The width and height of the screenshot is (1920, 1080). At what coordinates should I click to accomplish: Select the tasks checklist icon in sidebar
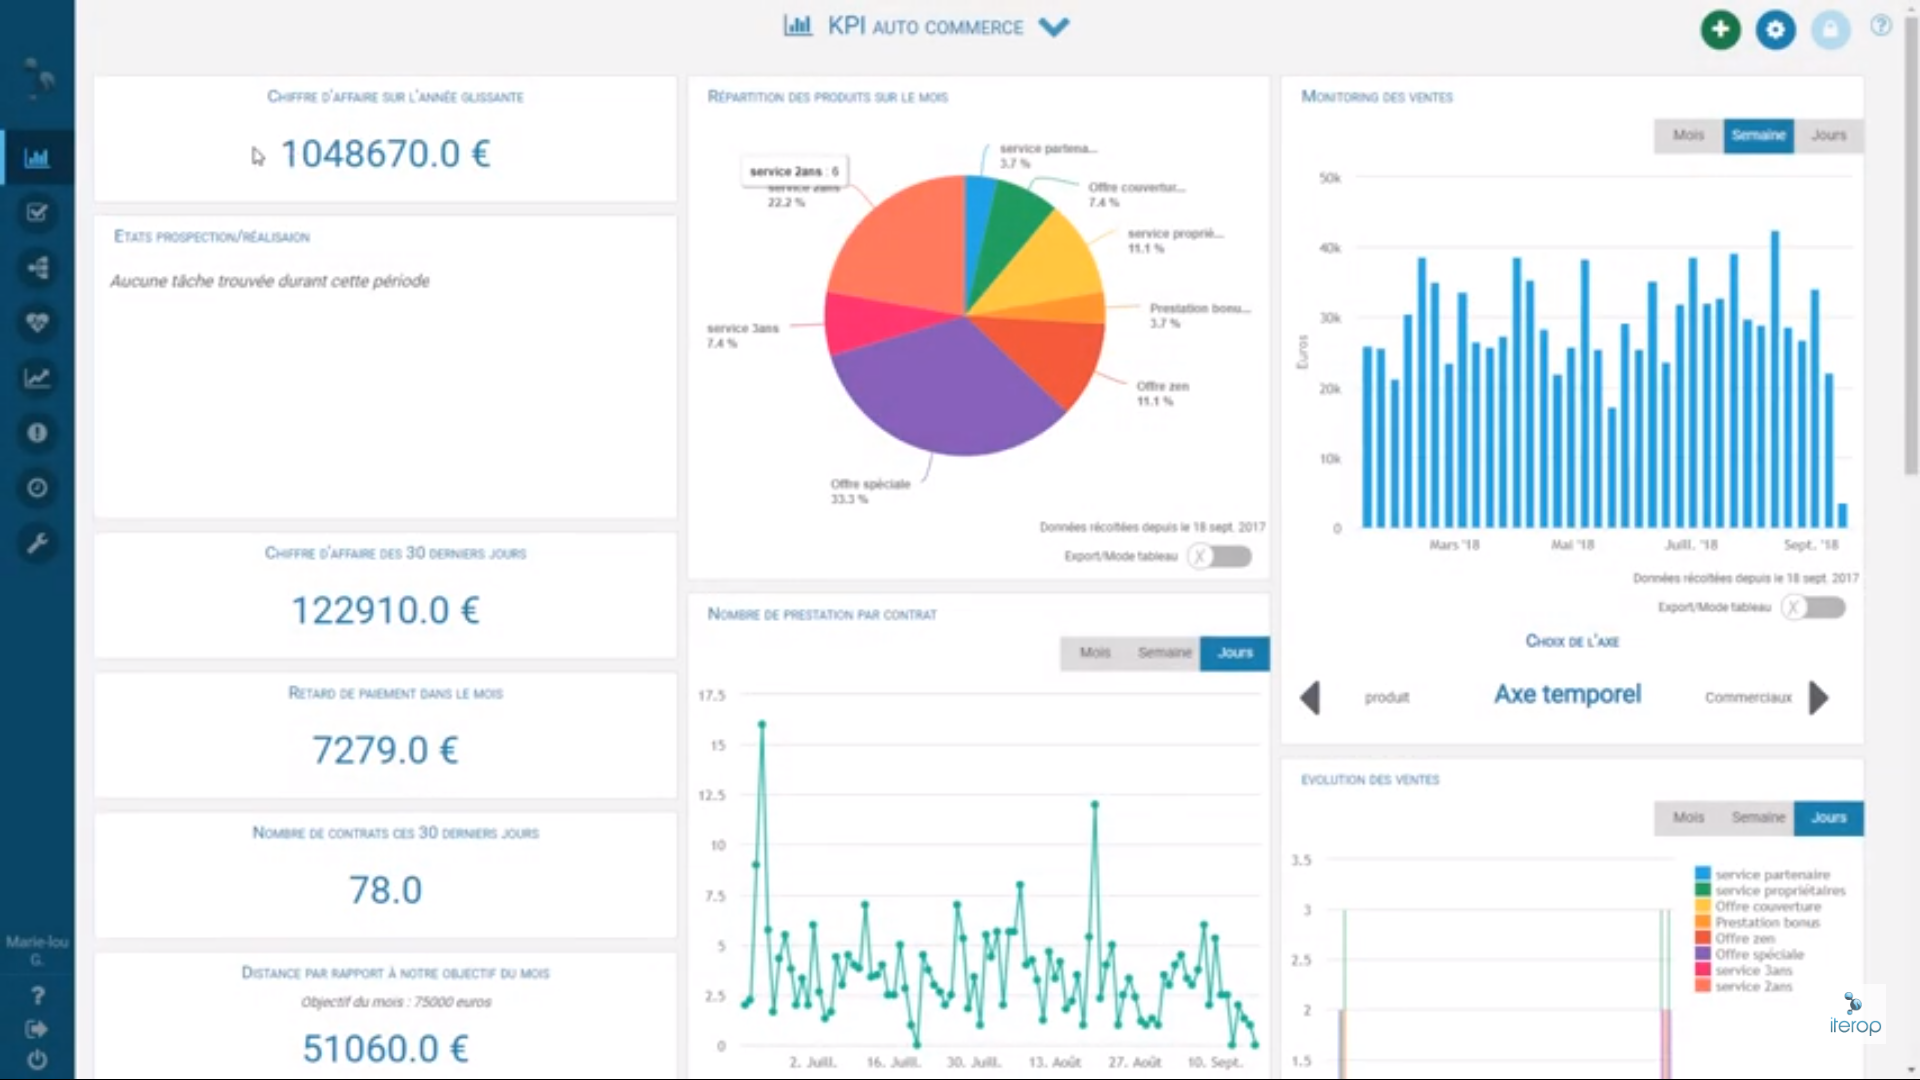click(37, 213)
